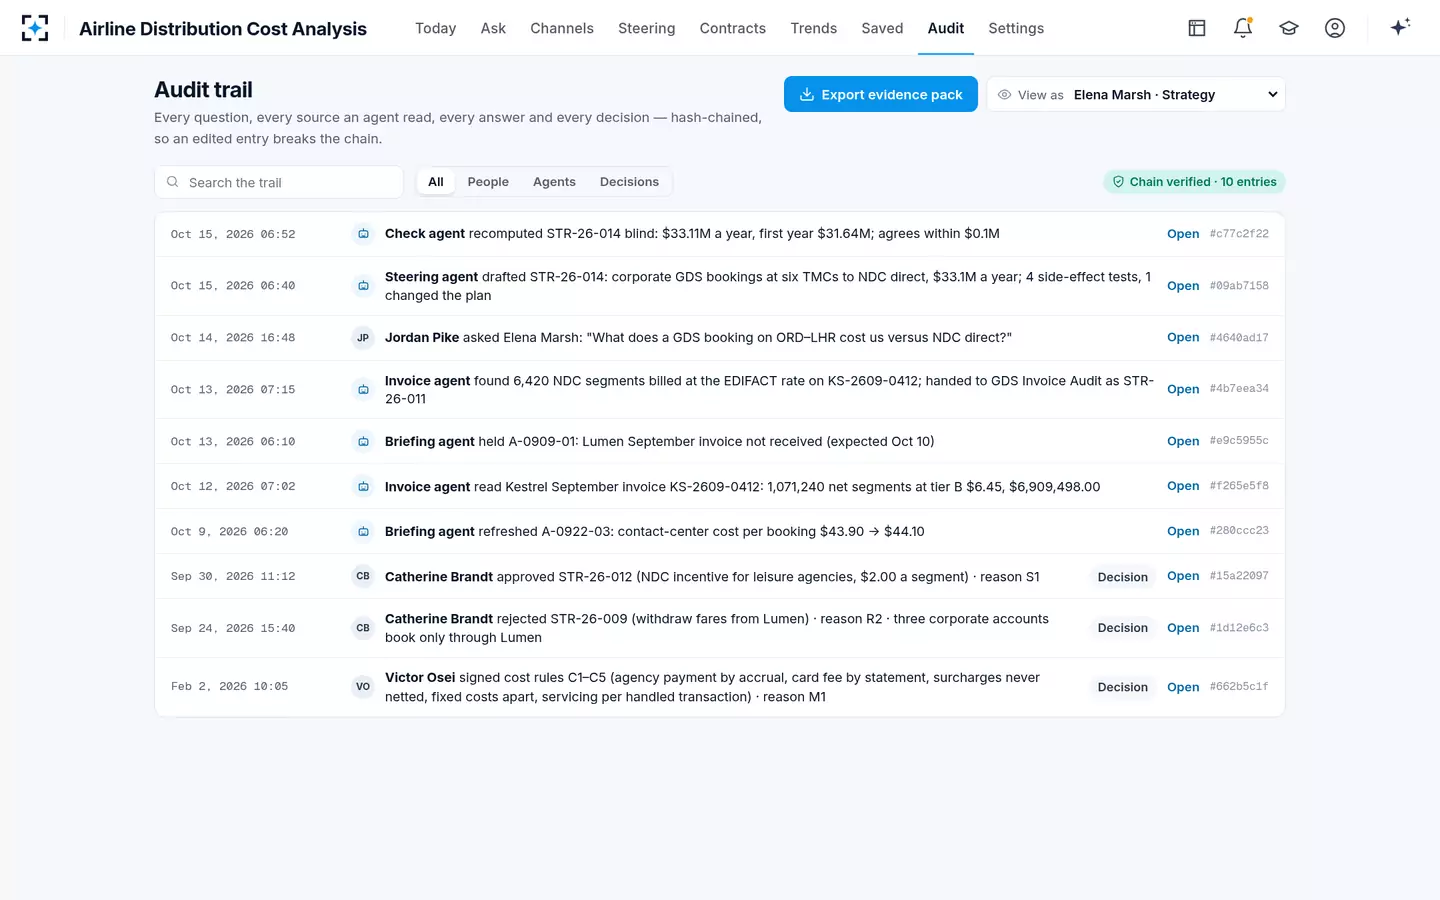Click bot icon on the contact-center cost entry
The width and height of the screenshot is (1440, 900).
tap(363, 531)
